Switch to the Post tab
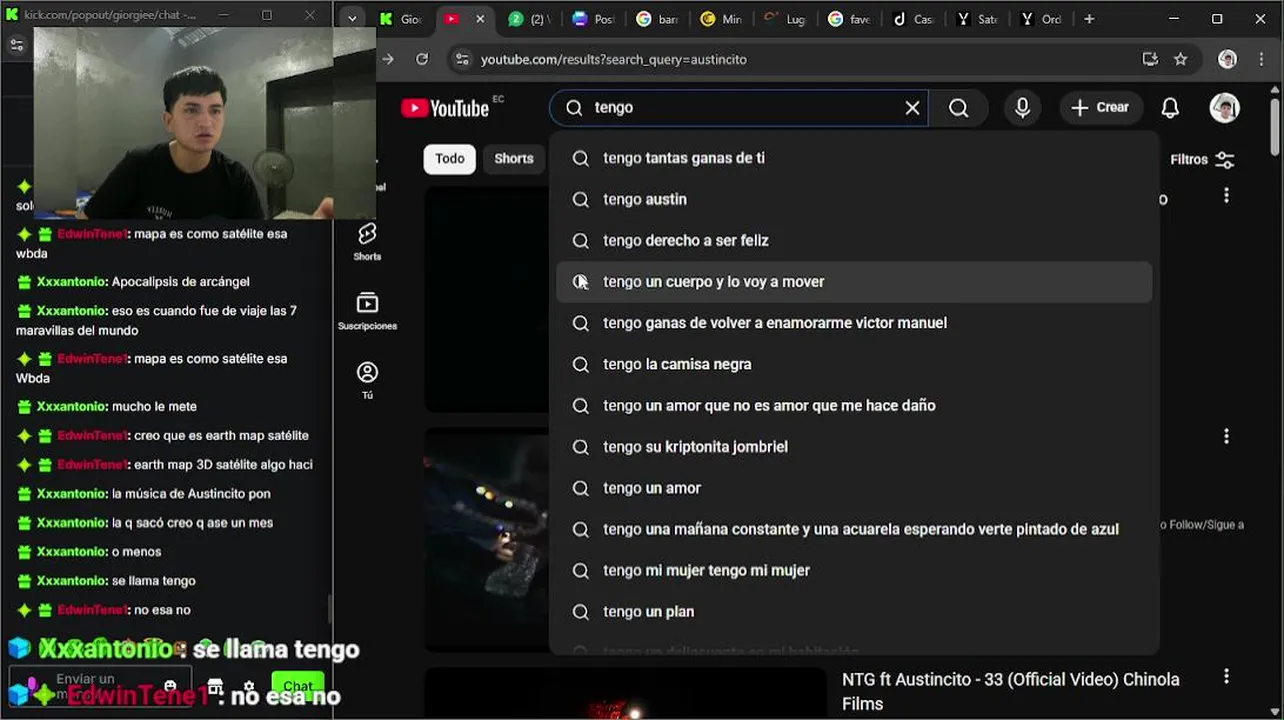This screenshot has width=1284, height=720. pyautogui.click(x=594, y=19)
